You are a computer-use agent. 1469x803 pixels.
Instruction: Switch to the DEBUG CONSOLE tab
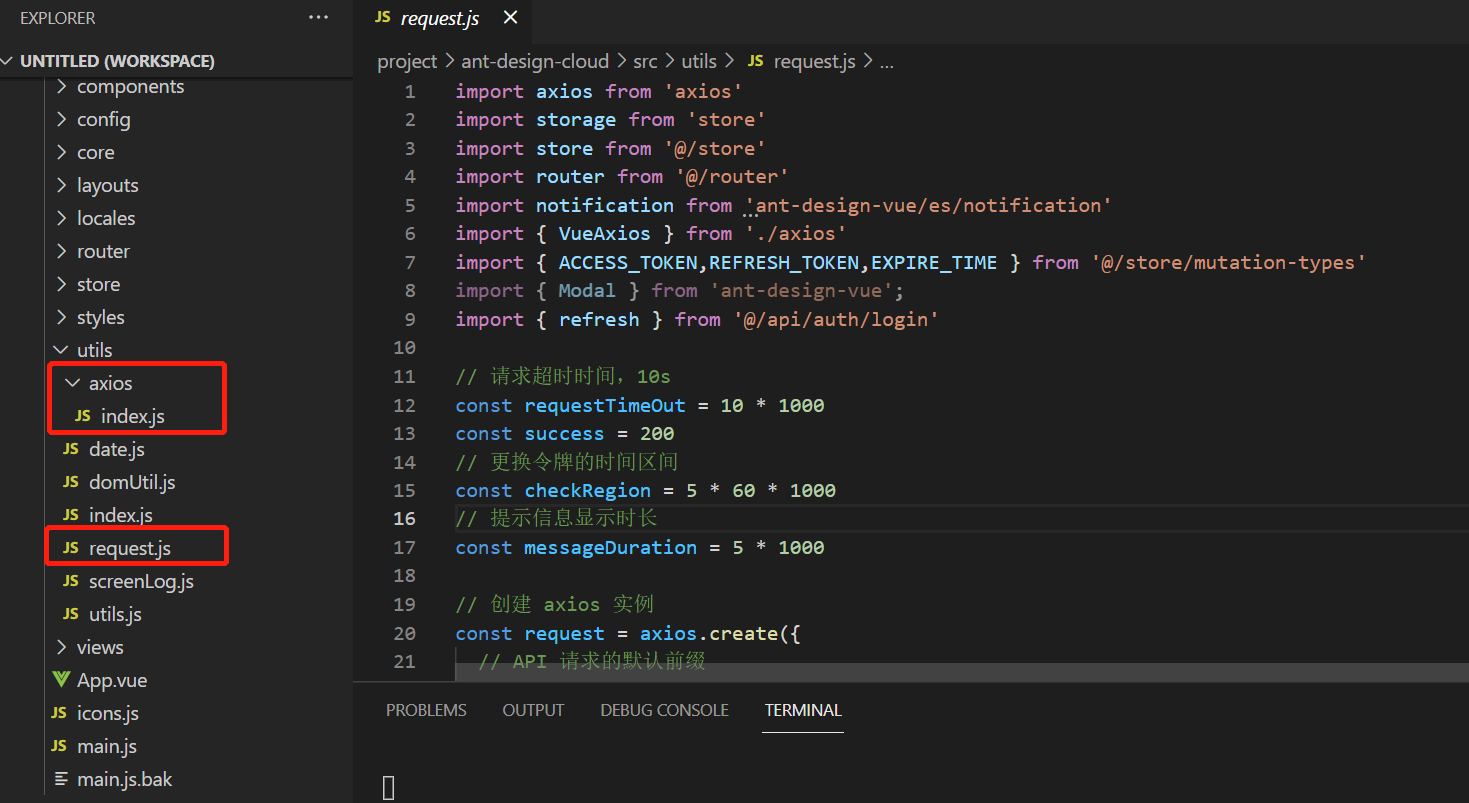tap(664, 710)
